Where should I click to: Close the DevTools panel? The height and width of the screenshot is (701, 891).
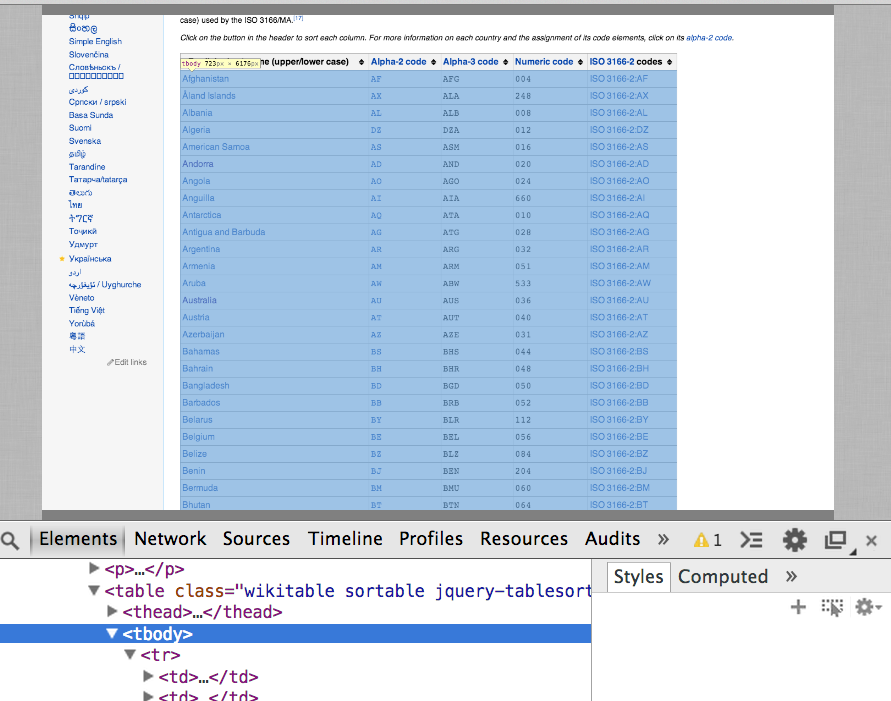(x=871, y=540)
